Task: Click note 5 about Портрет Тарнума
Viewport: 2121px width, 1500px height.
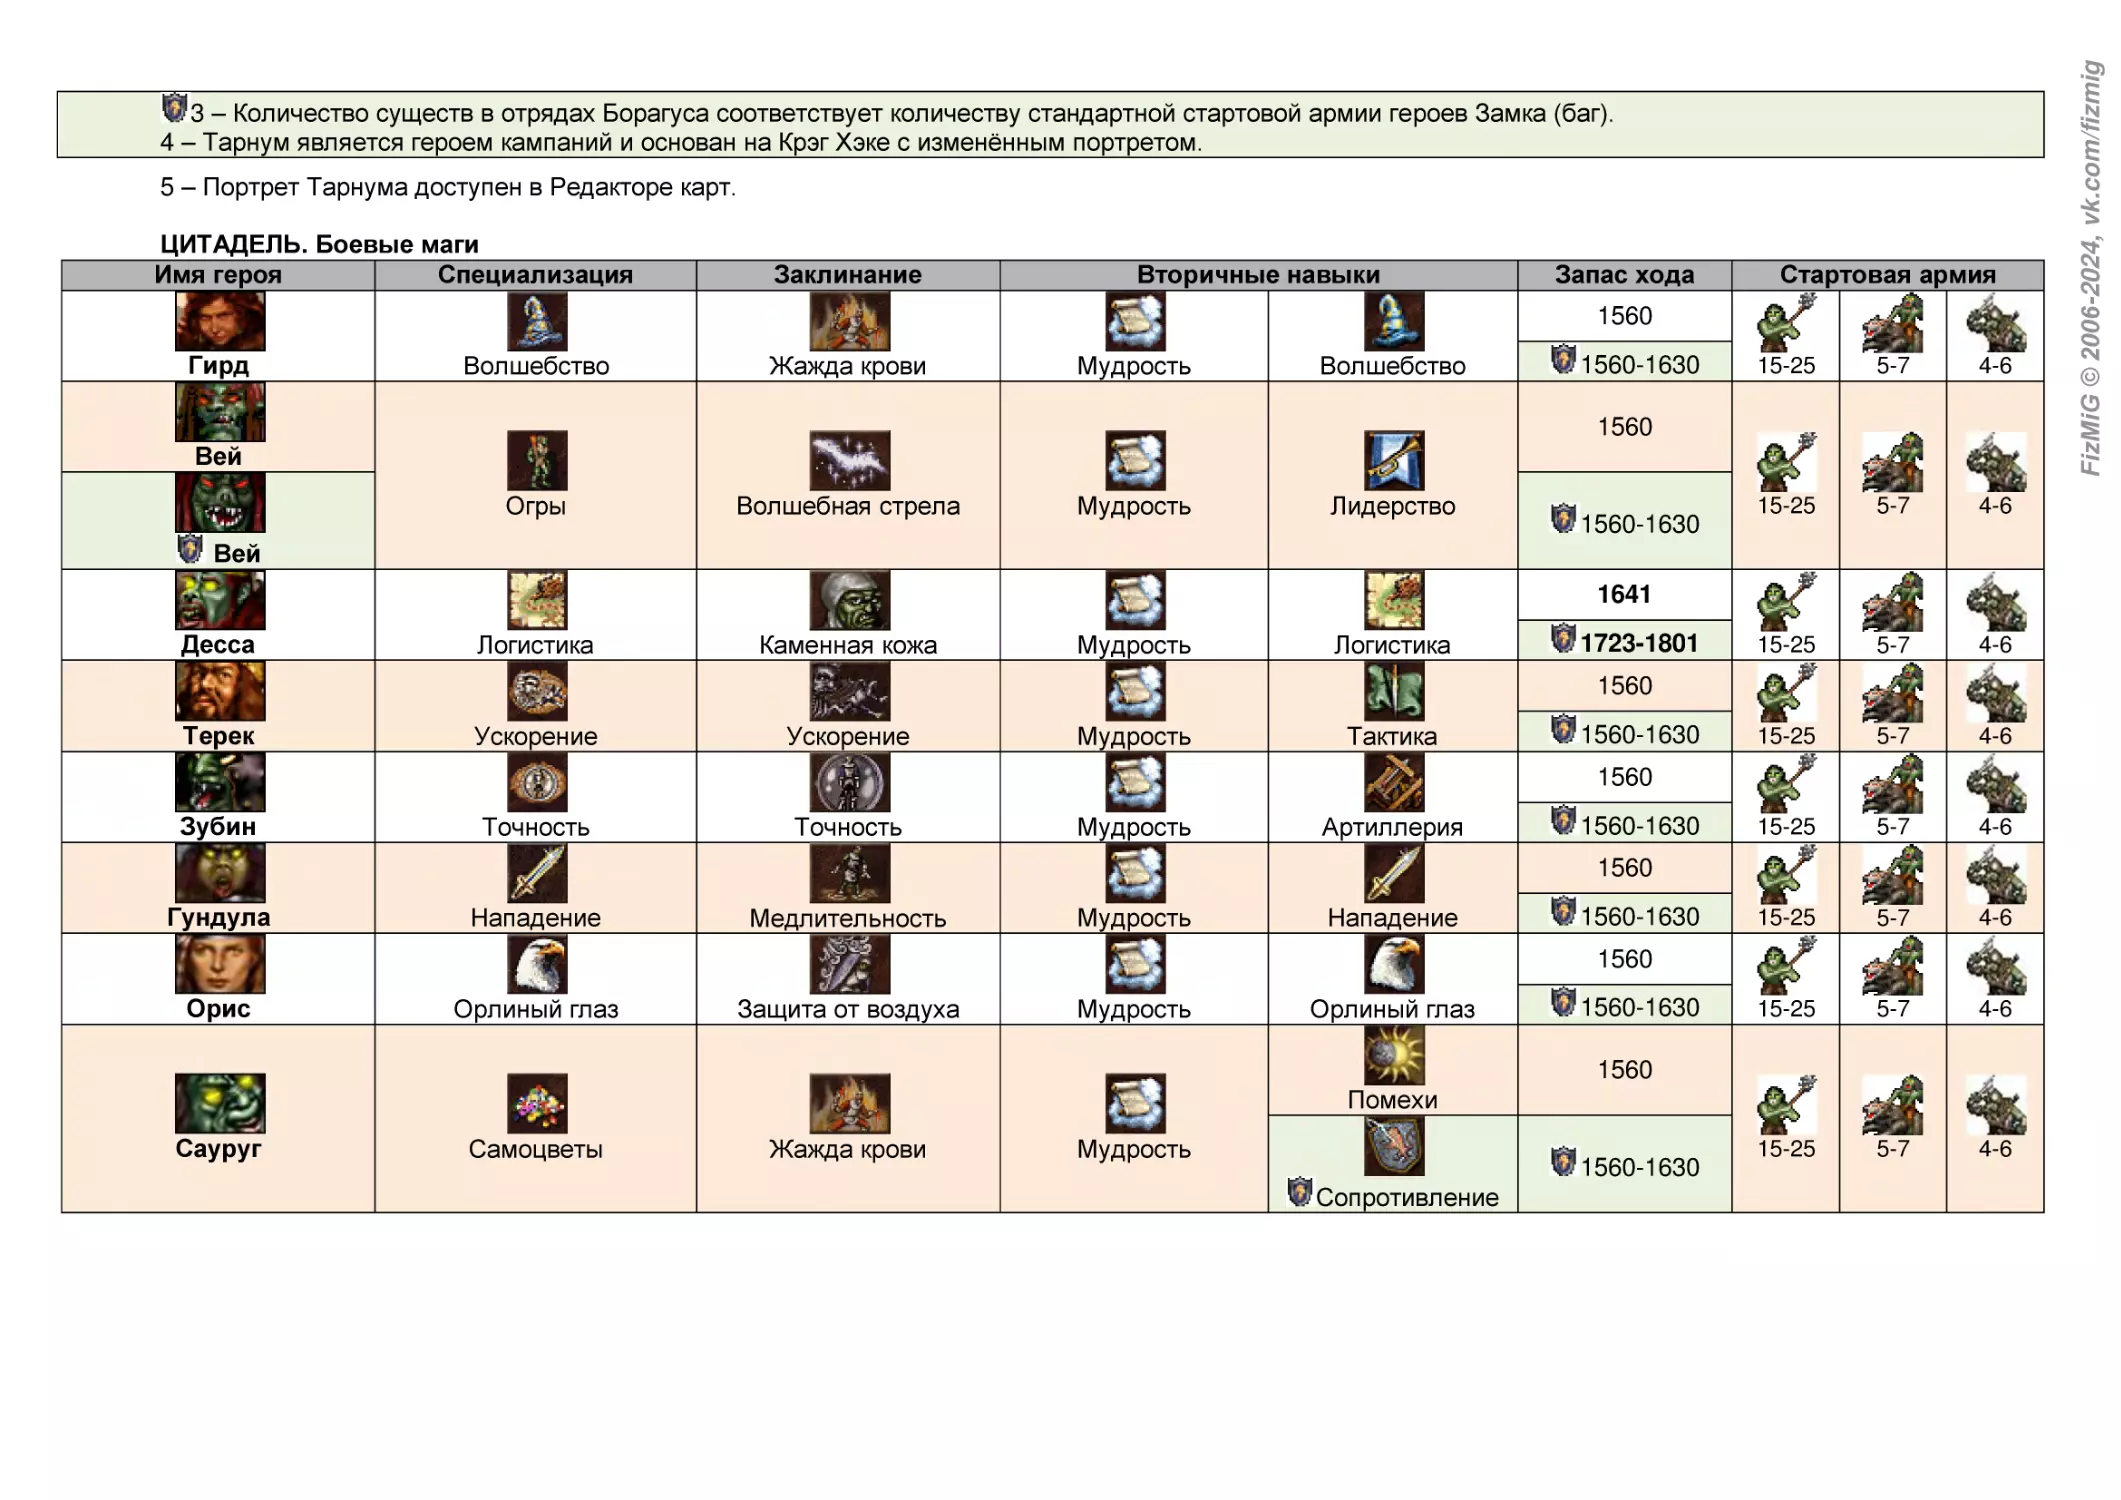Action: 448,187
